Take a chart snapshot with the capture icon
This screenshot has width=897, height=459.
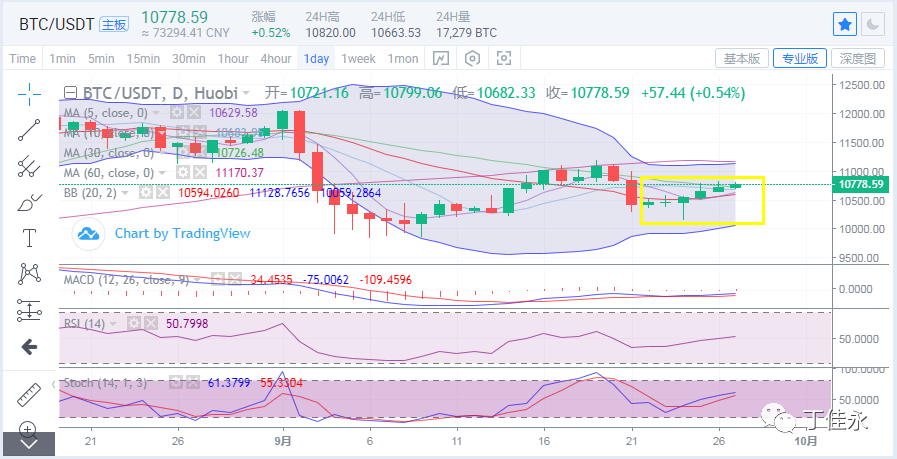click(503, 58)
